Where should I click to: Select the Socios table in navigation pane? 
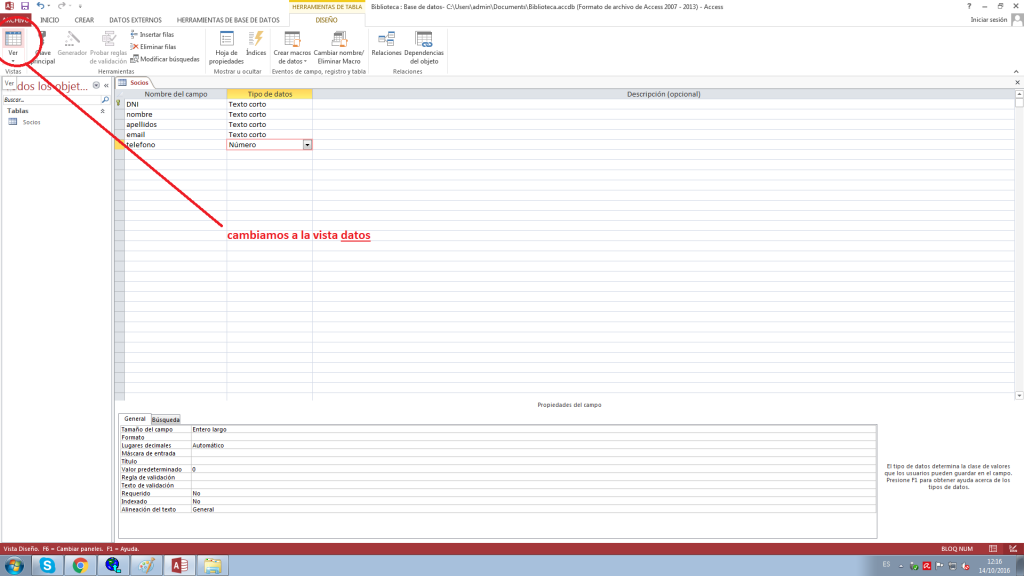point(32,122)
